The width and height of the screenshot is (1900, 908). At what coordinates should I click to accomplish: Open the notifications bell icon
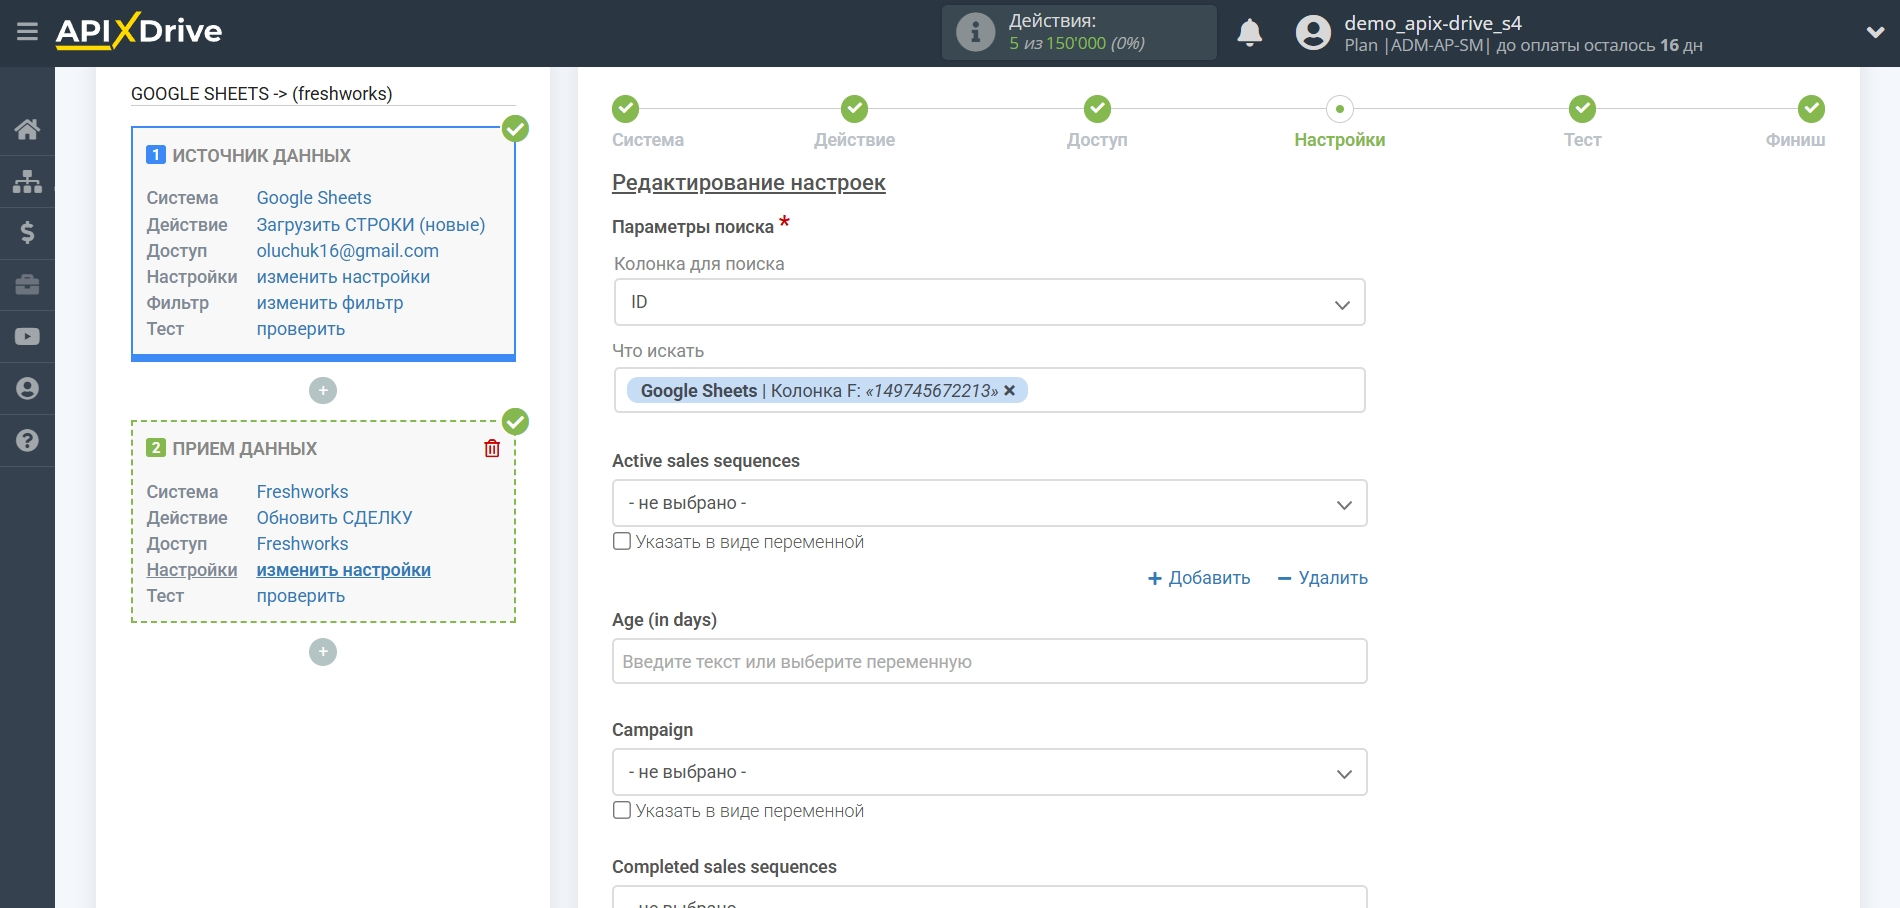[x=1249, y=33]
